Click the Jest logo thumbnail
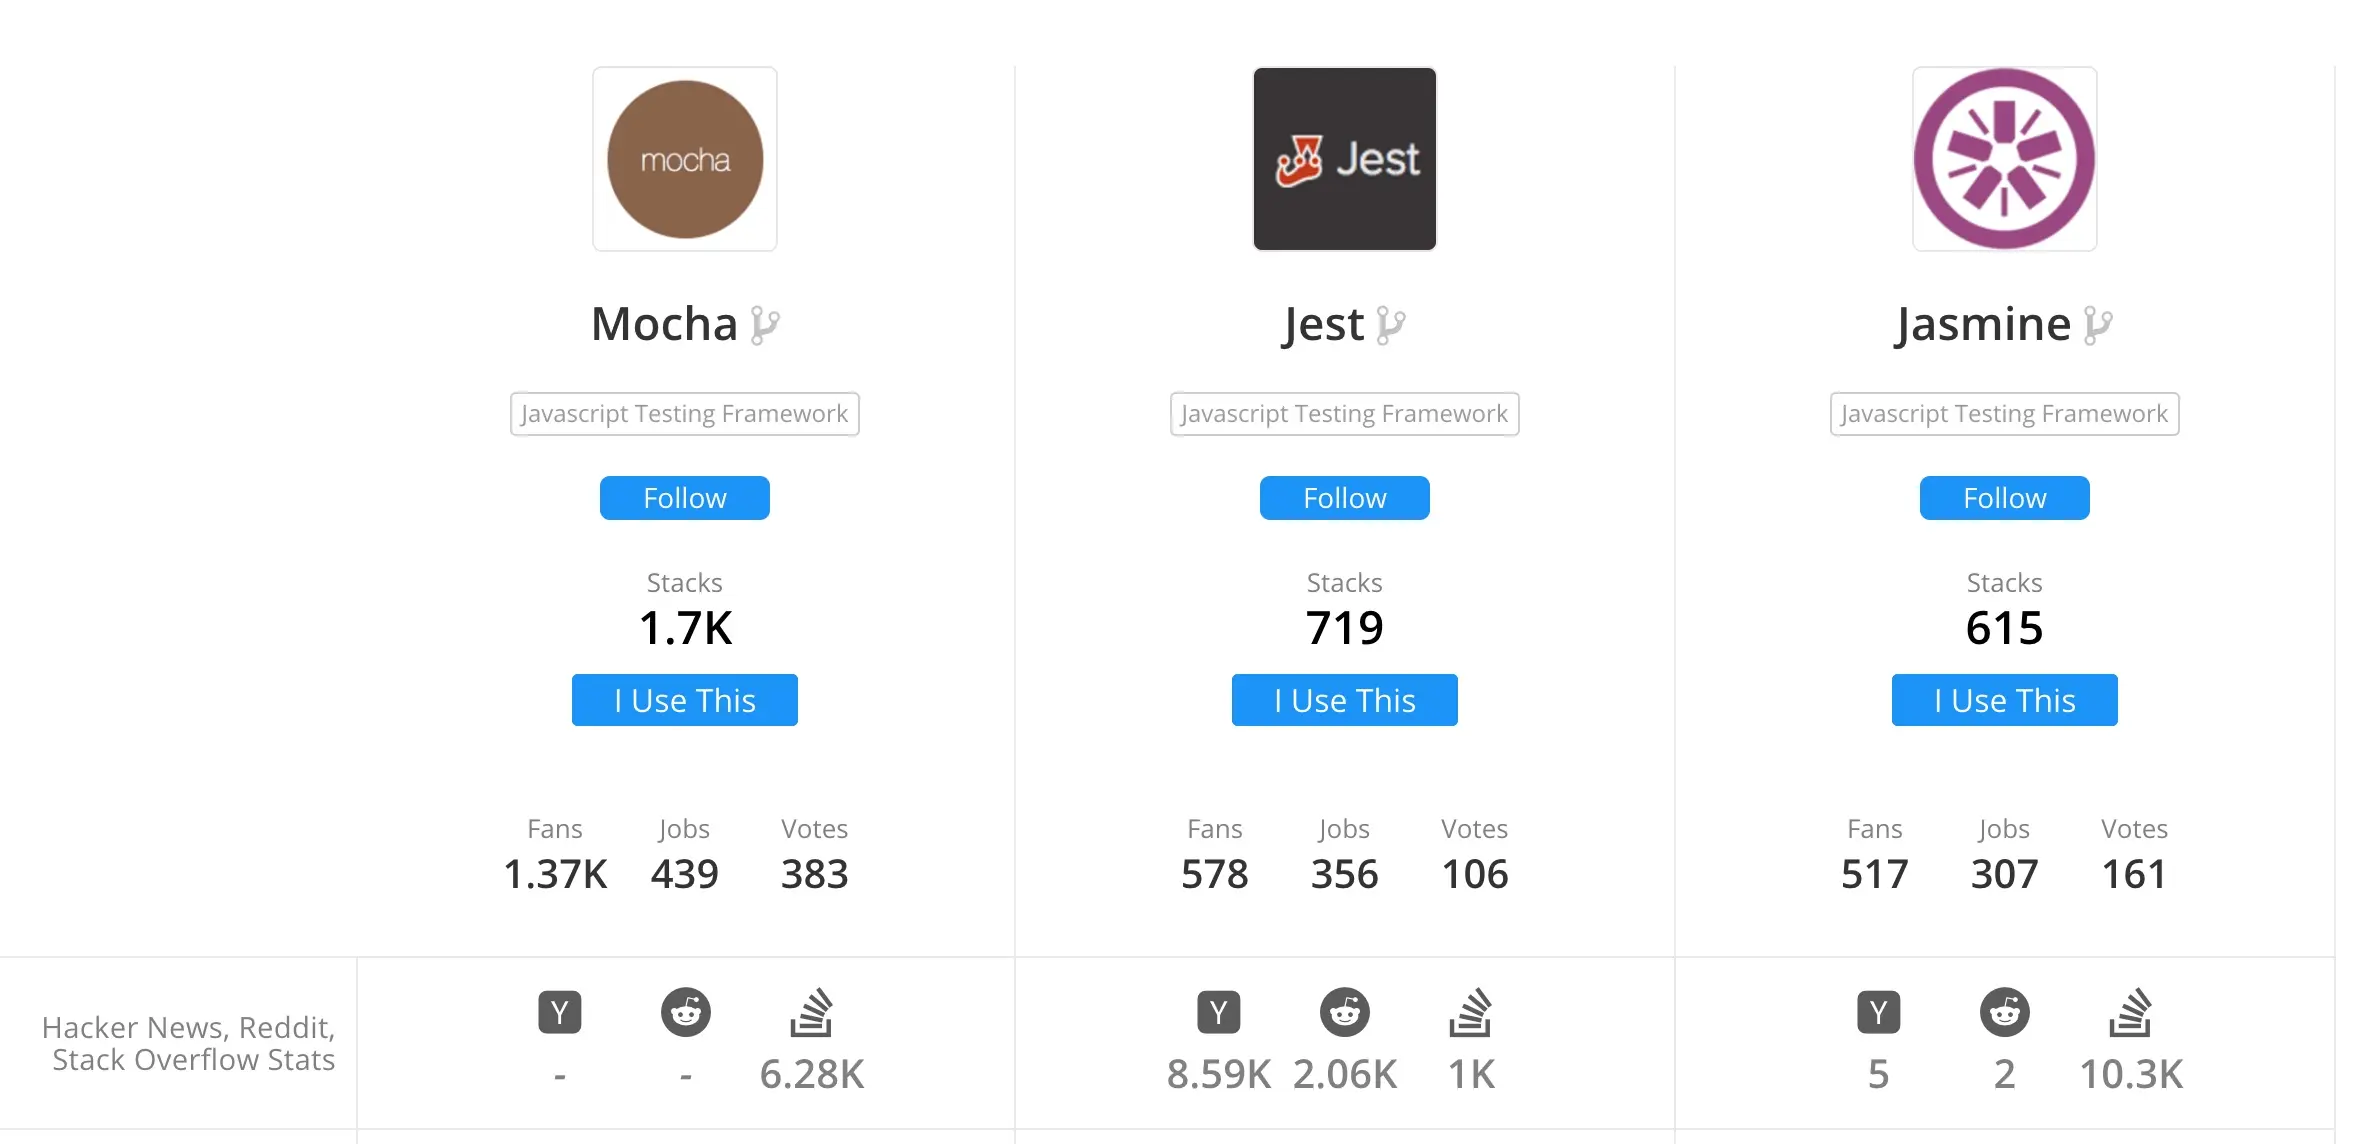 tap(1344, 159)
